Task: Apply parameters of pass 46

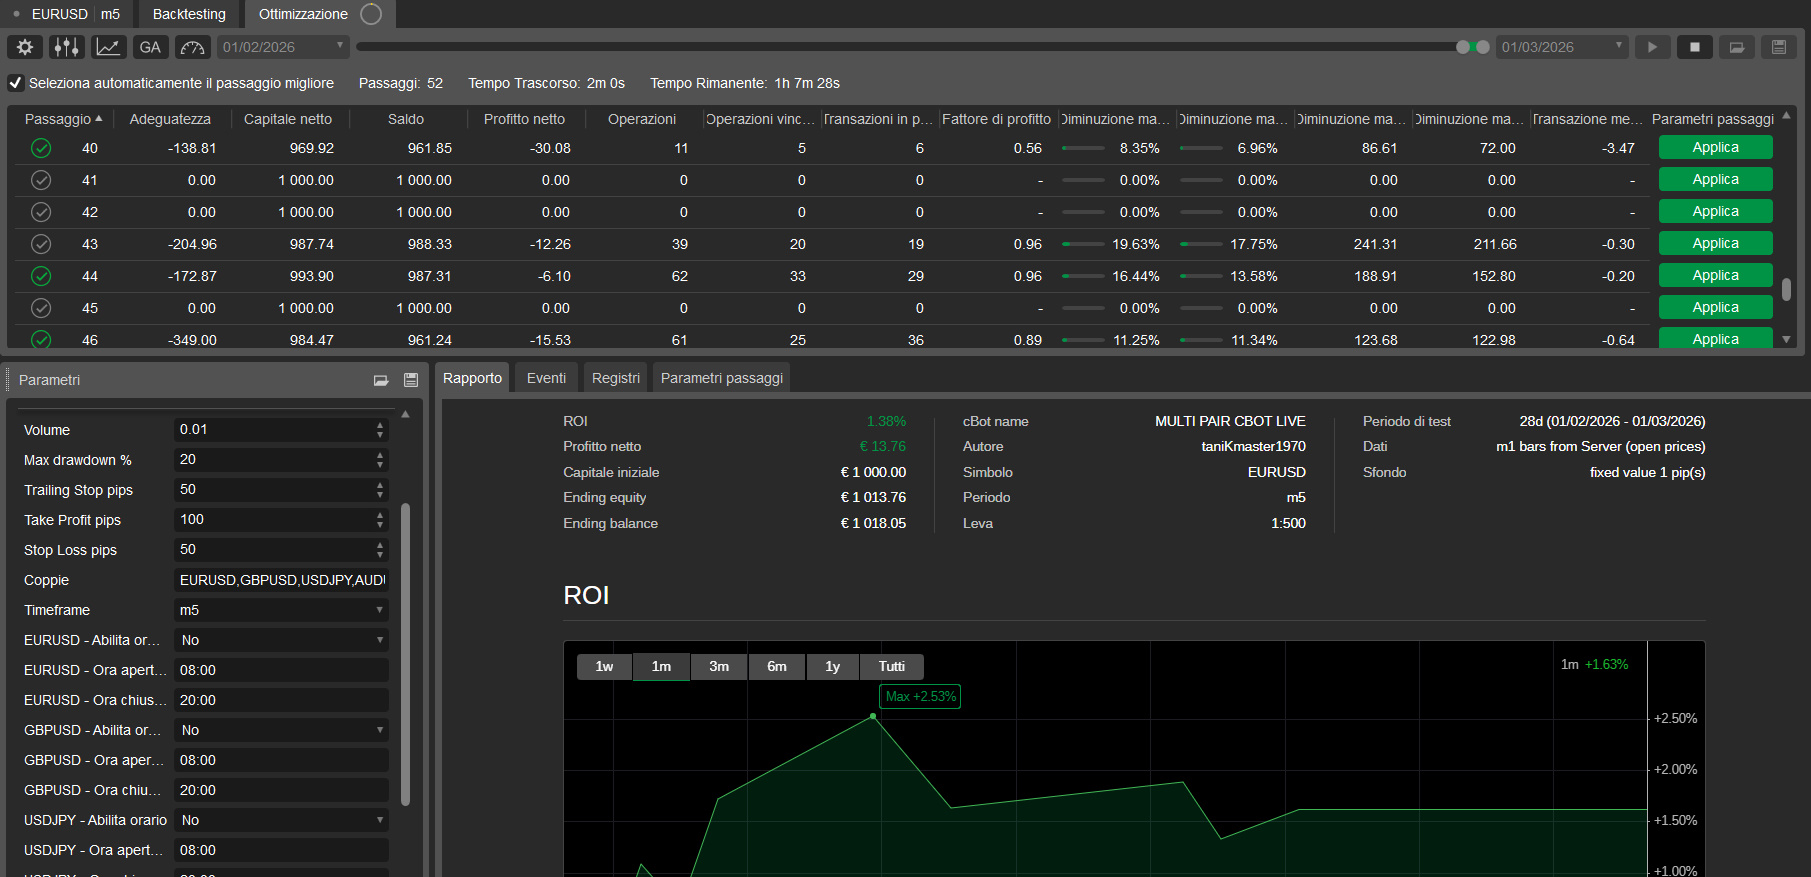Action: pyautogui.click(x=1716, y=338)
